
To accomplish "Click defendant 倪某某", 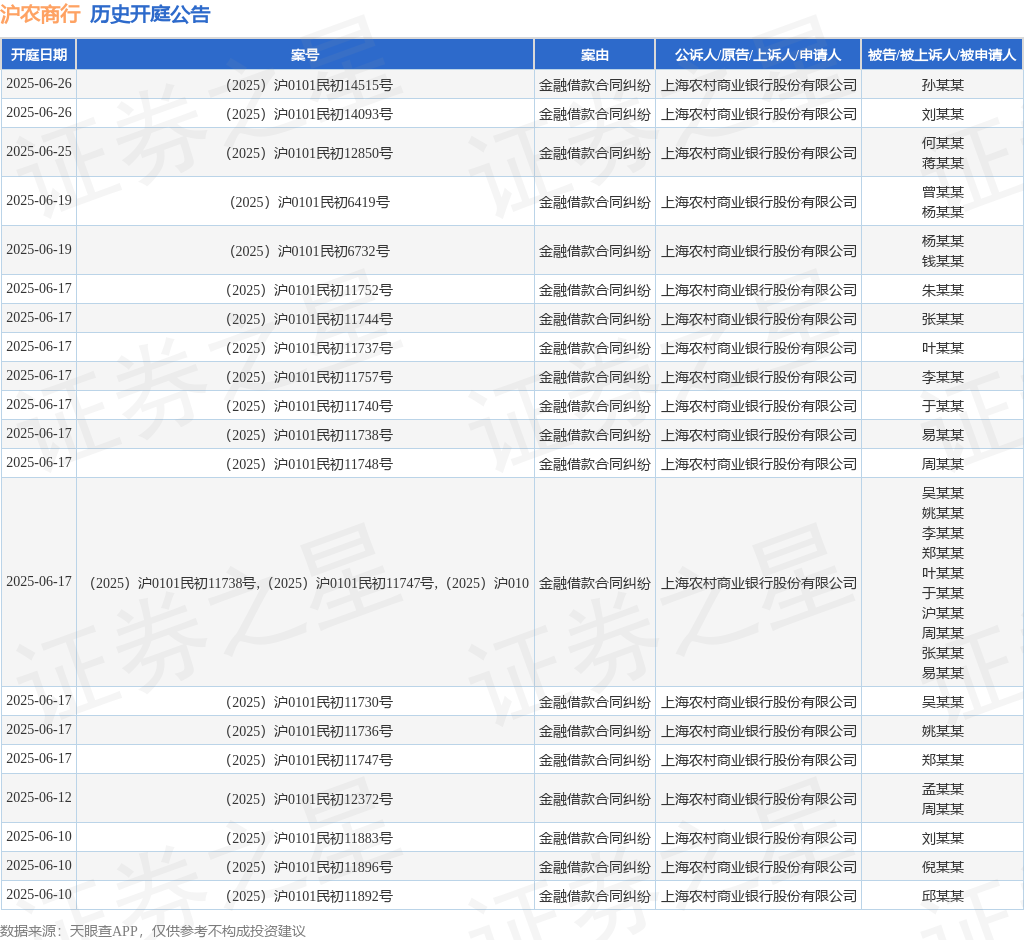I will [942, 867].
